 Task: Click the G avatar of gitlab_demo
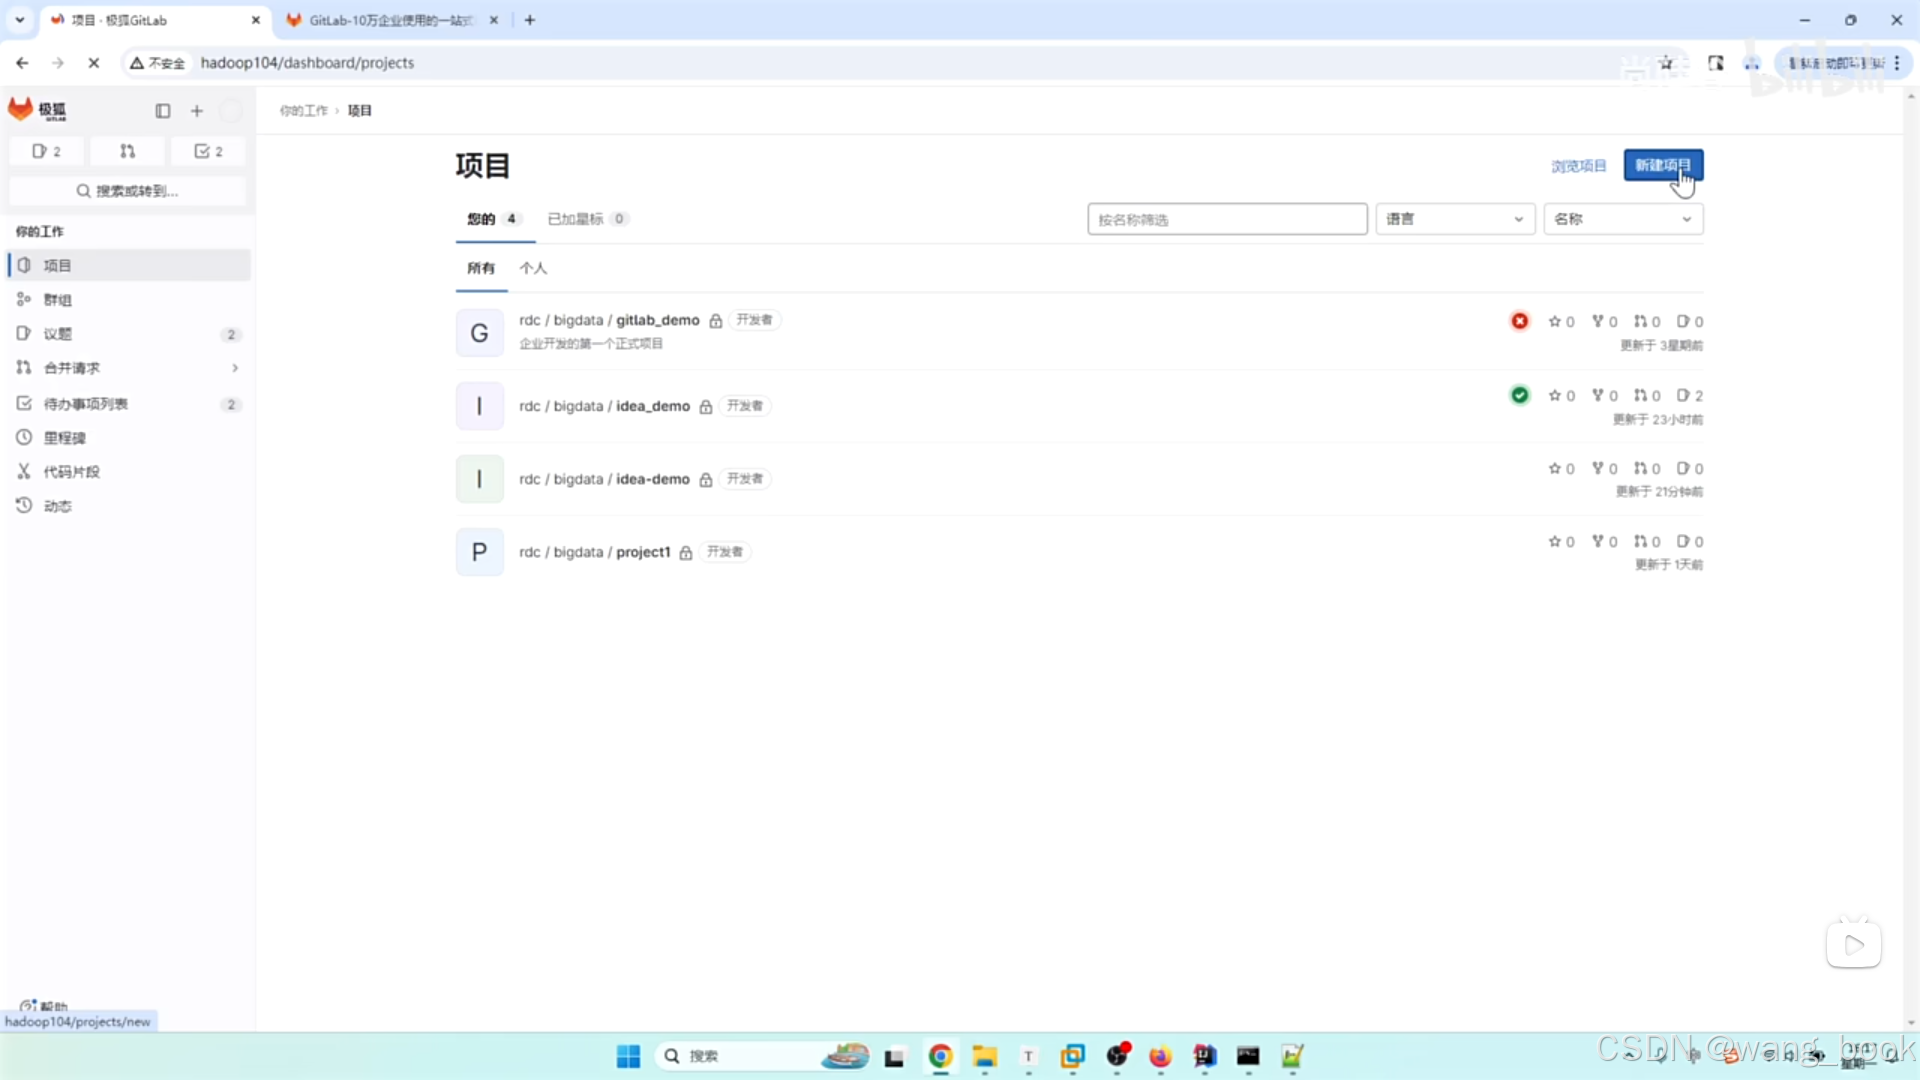pos(480,333)
